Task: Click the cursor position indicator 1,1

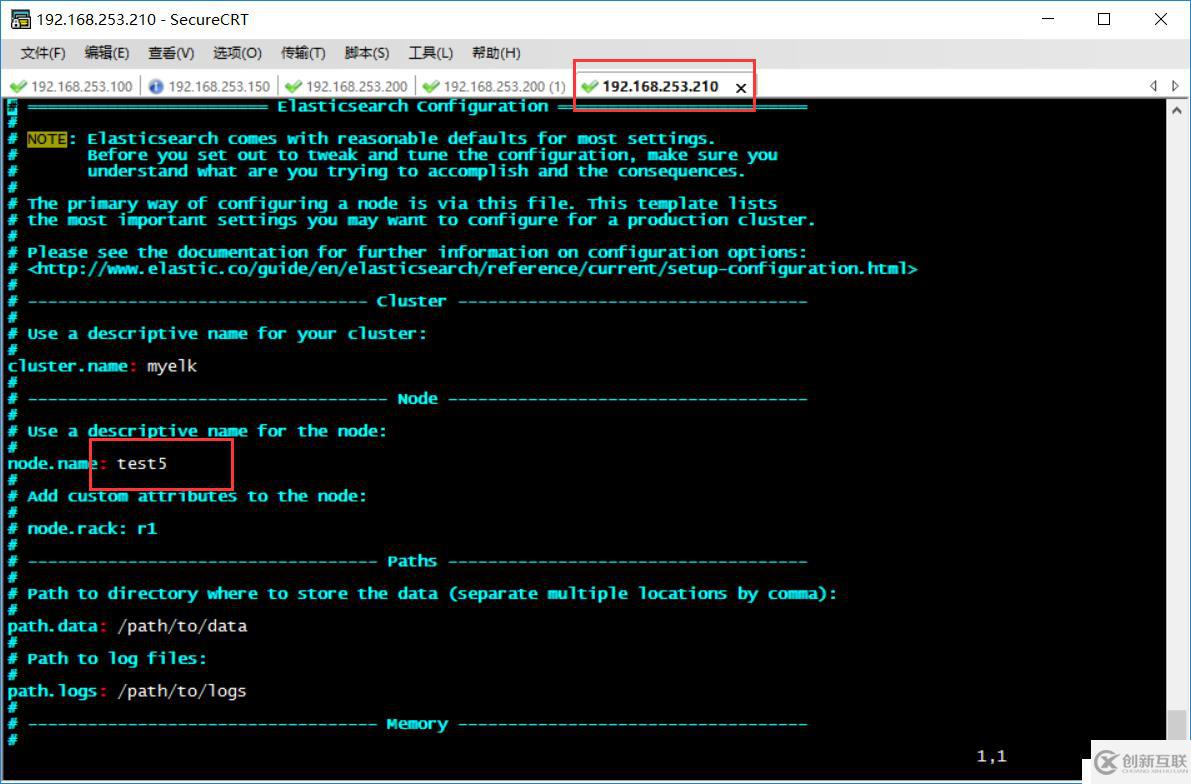Action: pyautogui.click(x=991, y=756)
